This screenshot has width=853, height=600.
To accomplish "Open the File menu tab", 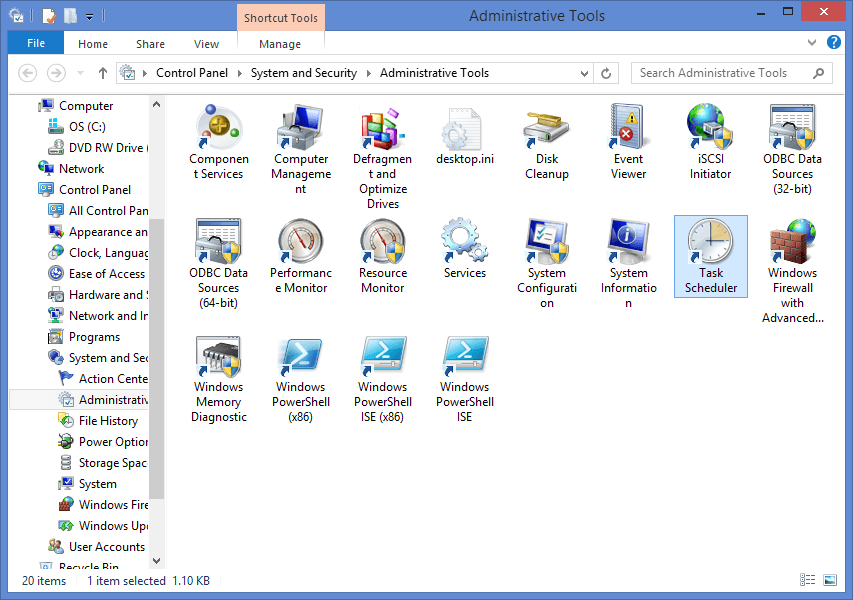I will (x=36, y=43).
